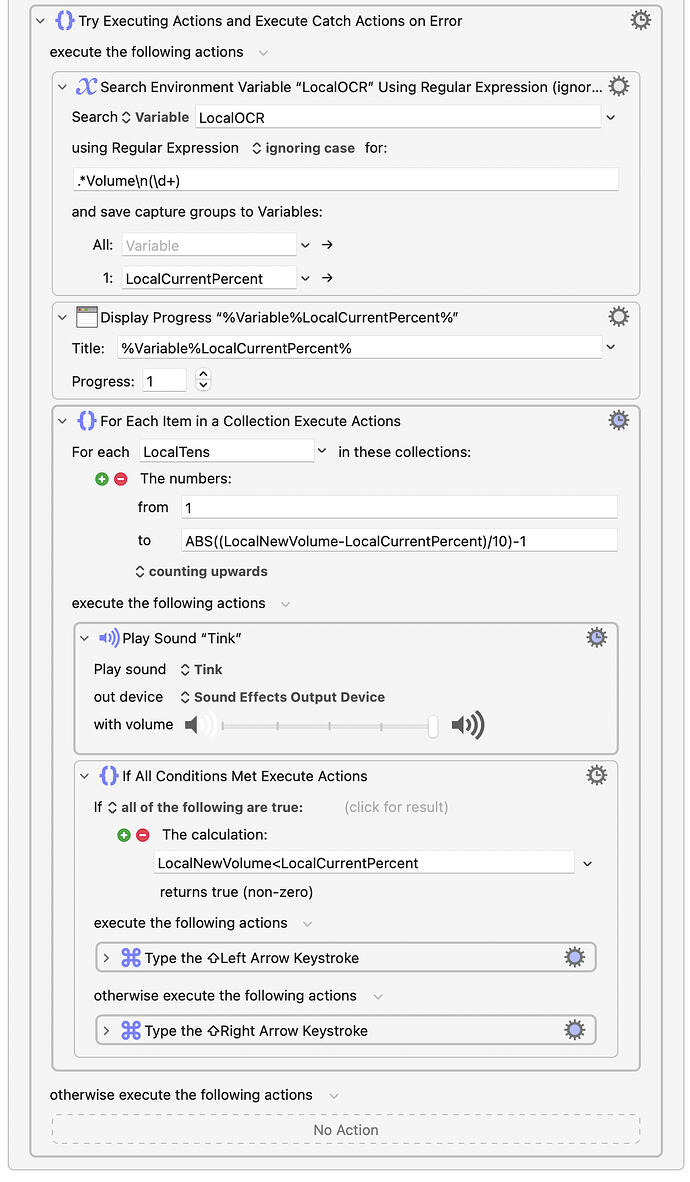The image size is (690, 1182).
Task: Change the all of the following condition selector
Action: click(205, 807)
